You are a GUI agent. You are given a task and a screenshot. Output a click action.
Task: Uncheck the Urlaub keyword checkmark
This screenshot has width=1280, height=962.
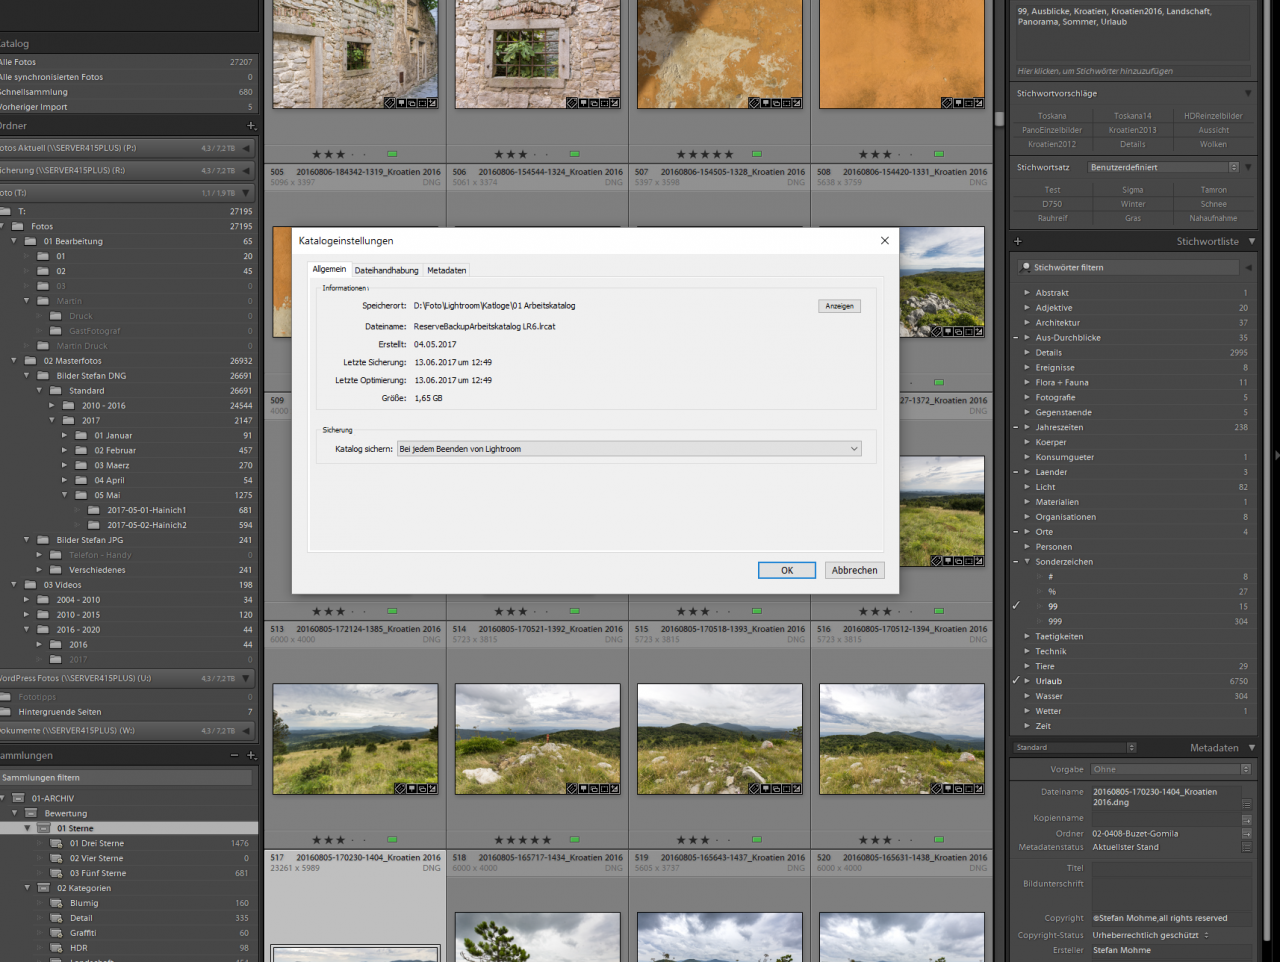(x=1016, y=681)
